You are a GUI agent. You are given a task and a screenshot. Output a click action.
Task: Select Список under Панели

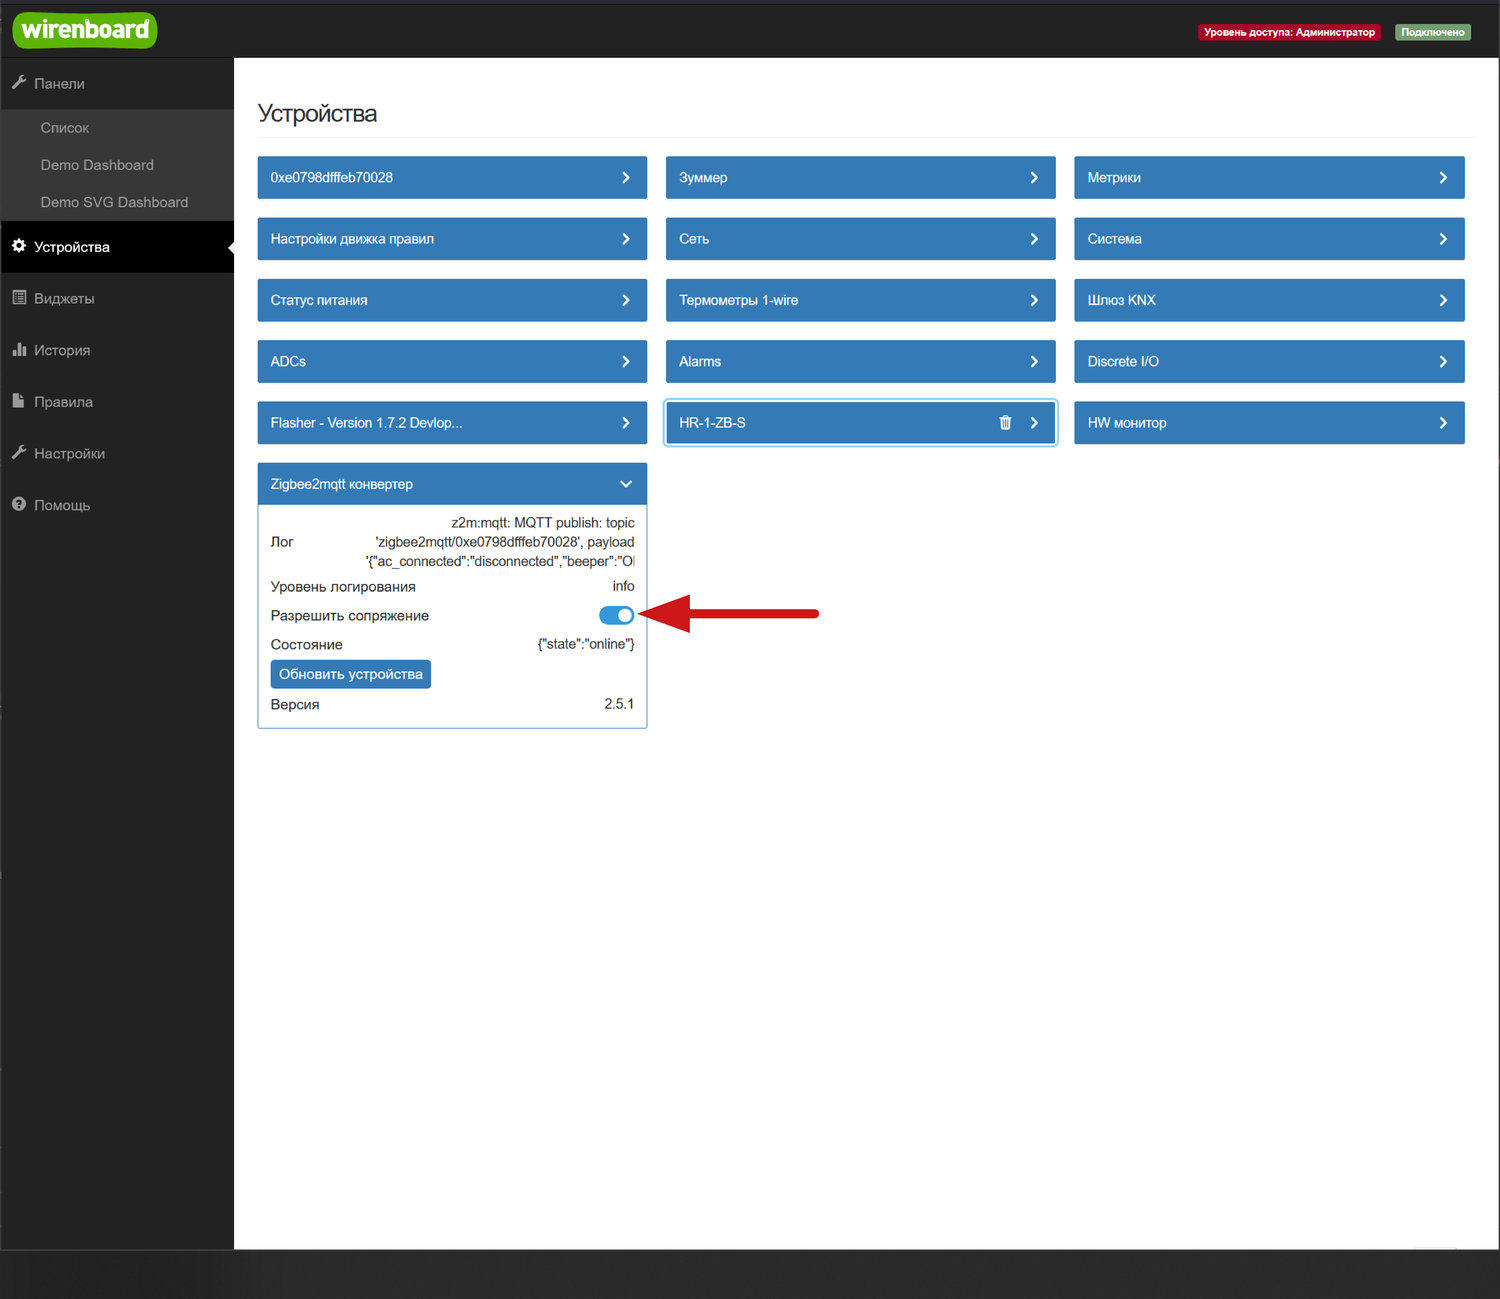point(65,128)
